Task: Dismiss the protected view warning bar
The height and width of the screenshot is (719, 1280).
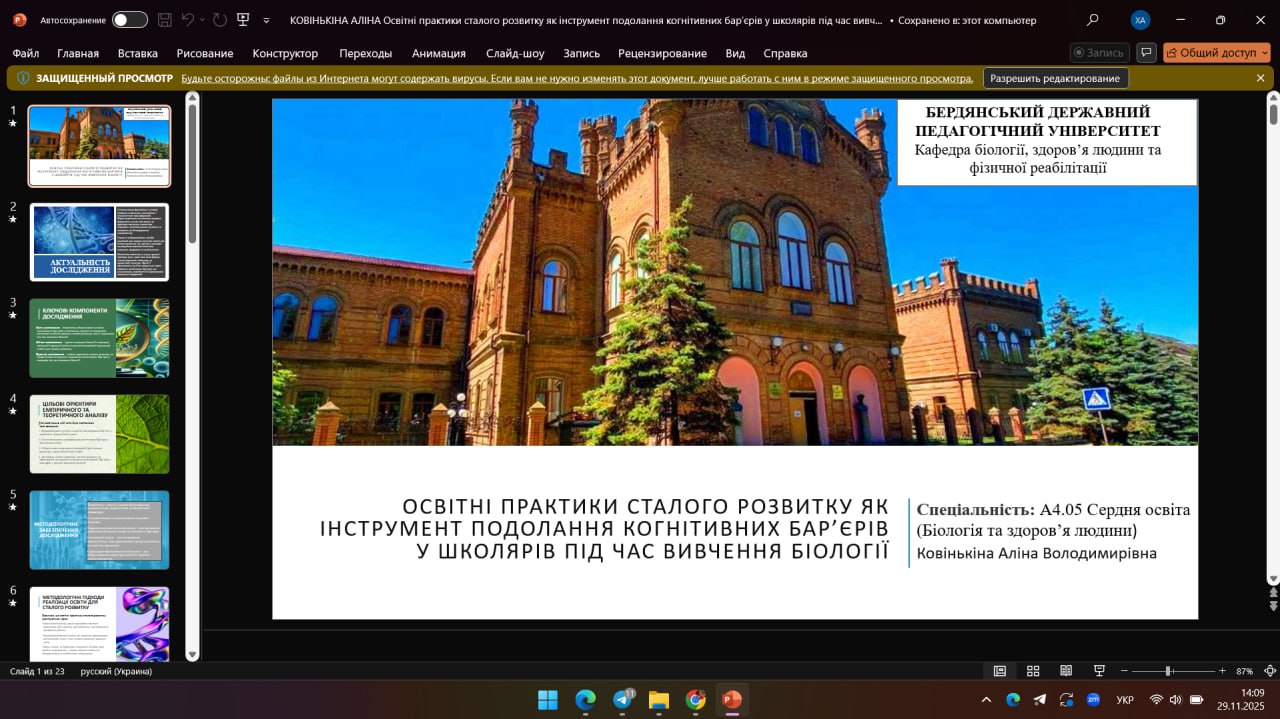Action: [1260, 78]
